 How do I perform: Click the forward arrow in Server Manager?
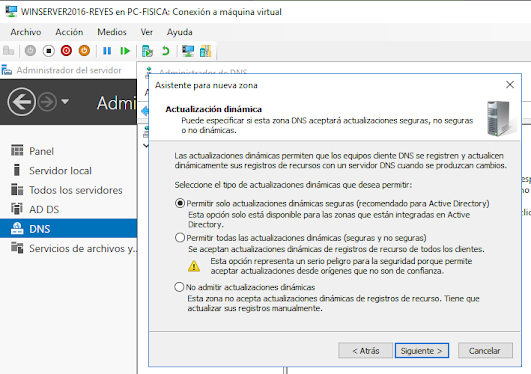click(x=47, y=102)
